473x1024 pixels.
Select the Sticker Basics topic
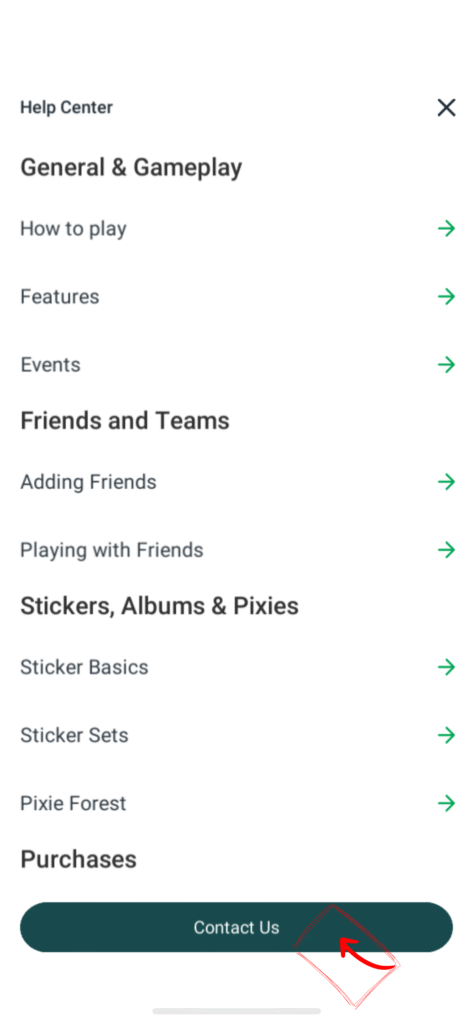click(236, 667)
